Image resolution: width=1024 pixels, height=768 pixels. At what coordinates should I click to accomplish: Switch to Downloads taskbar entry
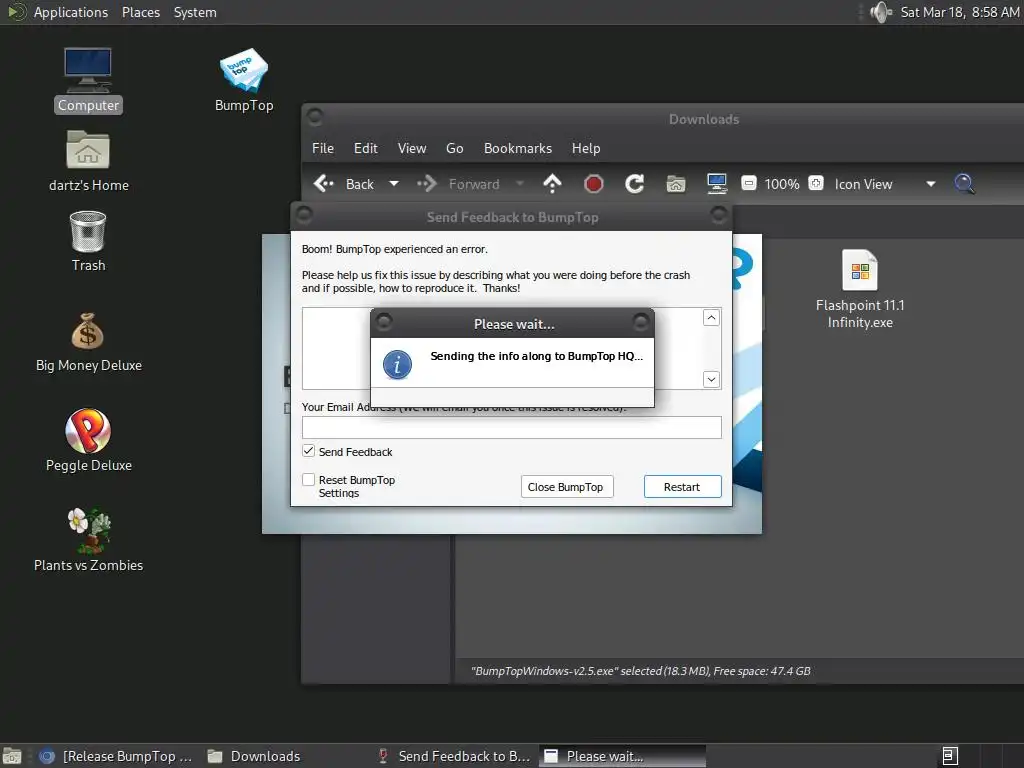coord(254,756)
